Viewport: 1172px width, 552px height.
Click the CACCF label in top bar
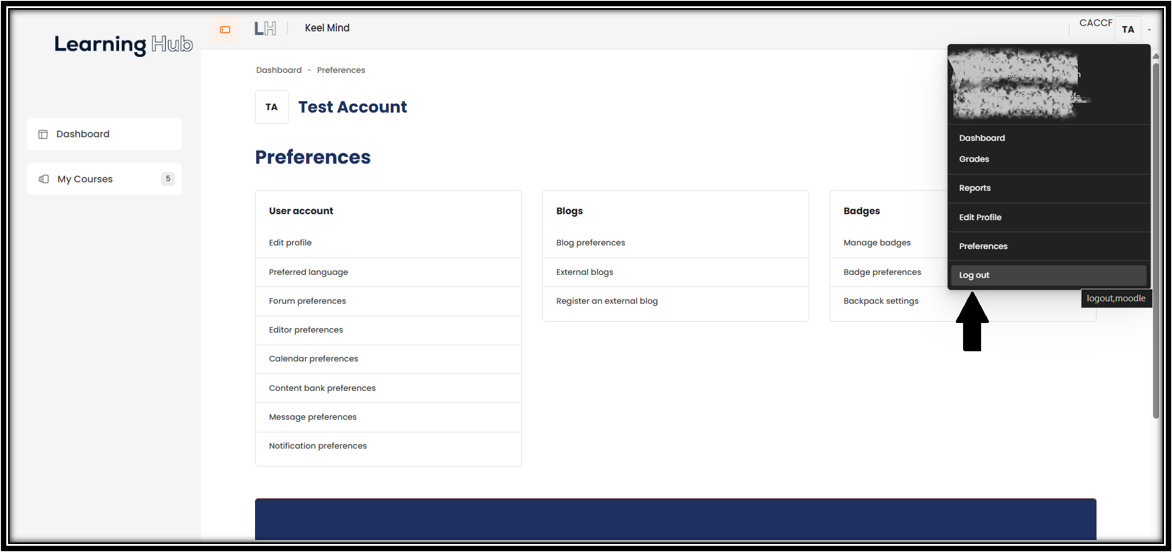(x=1097, y=23)
